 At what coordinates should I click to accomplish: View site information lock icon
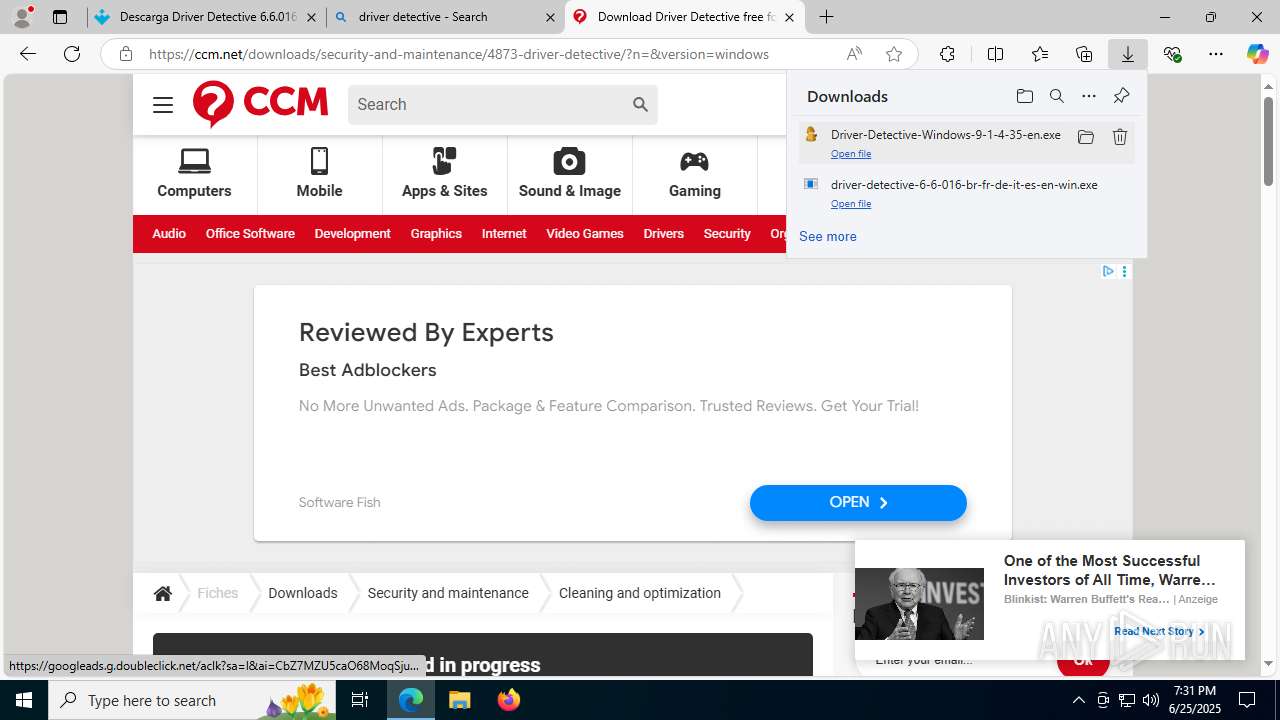click(x=126, y=54)
